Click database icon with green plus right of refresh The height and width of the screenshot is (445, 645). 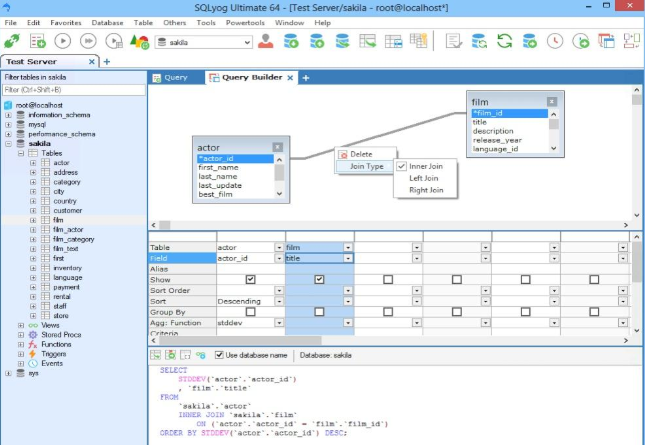coord(530,41)
